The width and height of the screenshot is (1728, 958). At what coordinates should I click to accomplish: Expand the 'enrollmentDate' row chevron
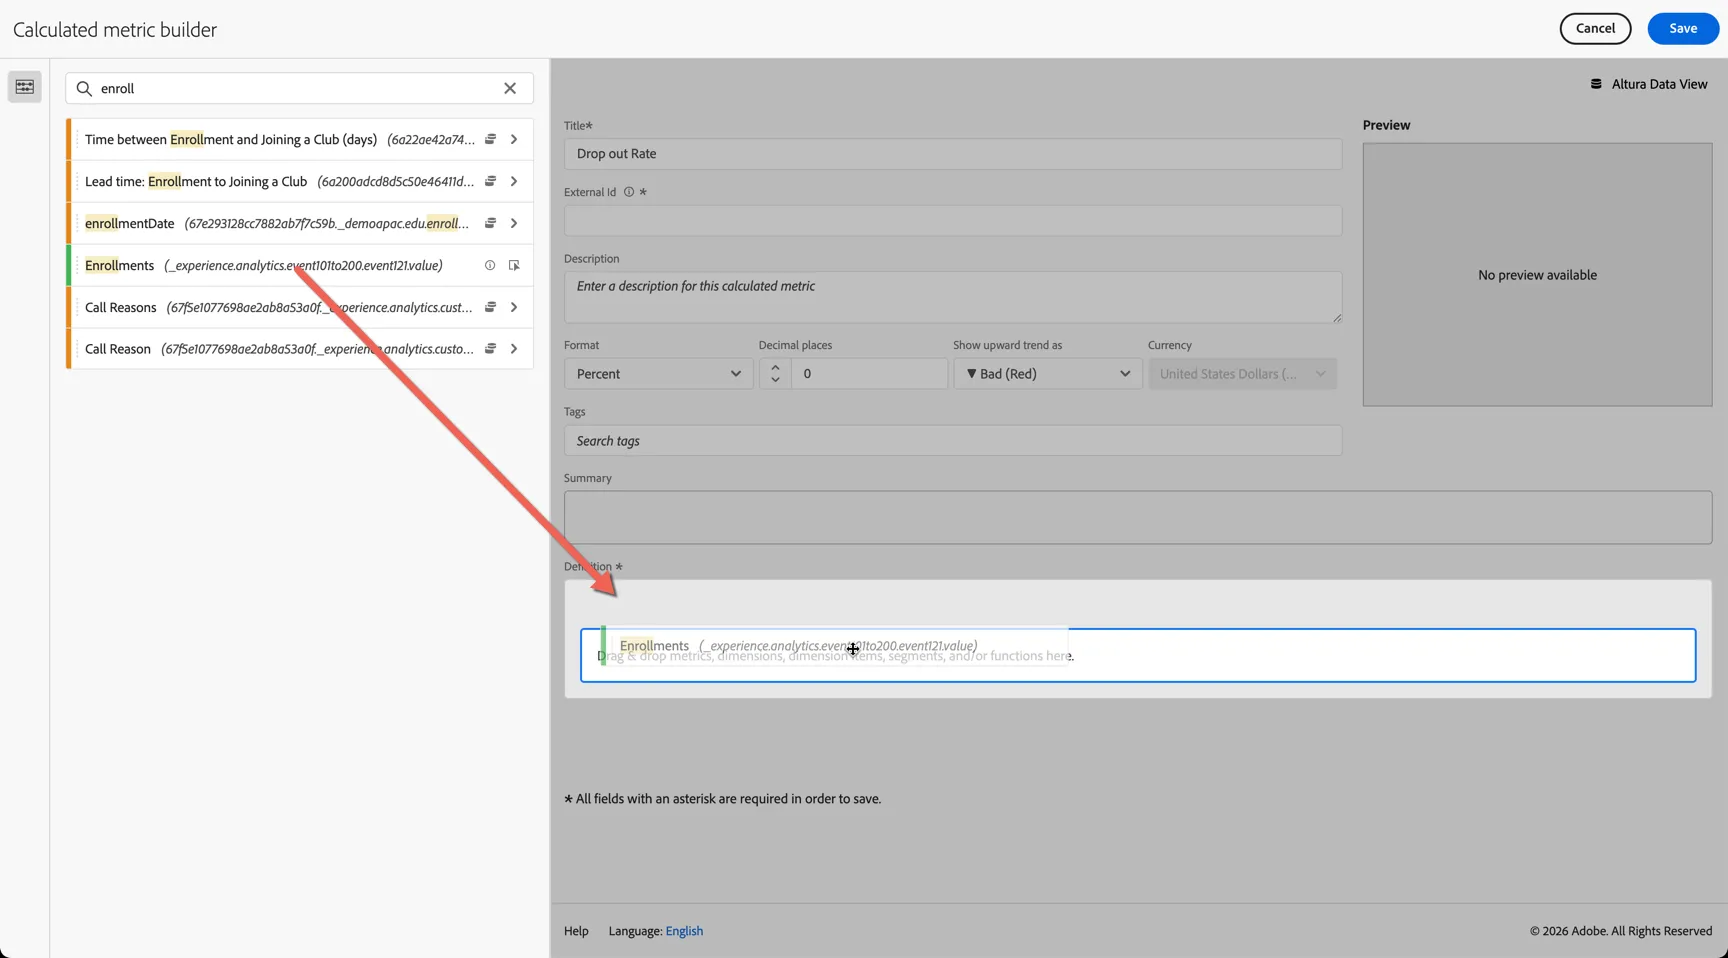pyautogui.click(x=514, y=223)
